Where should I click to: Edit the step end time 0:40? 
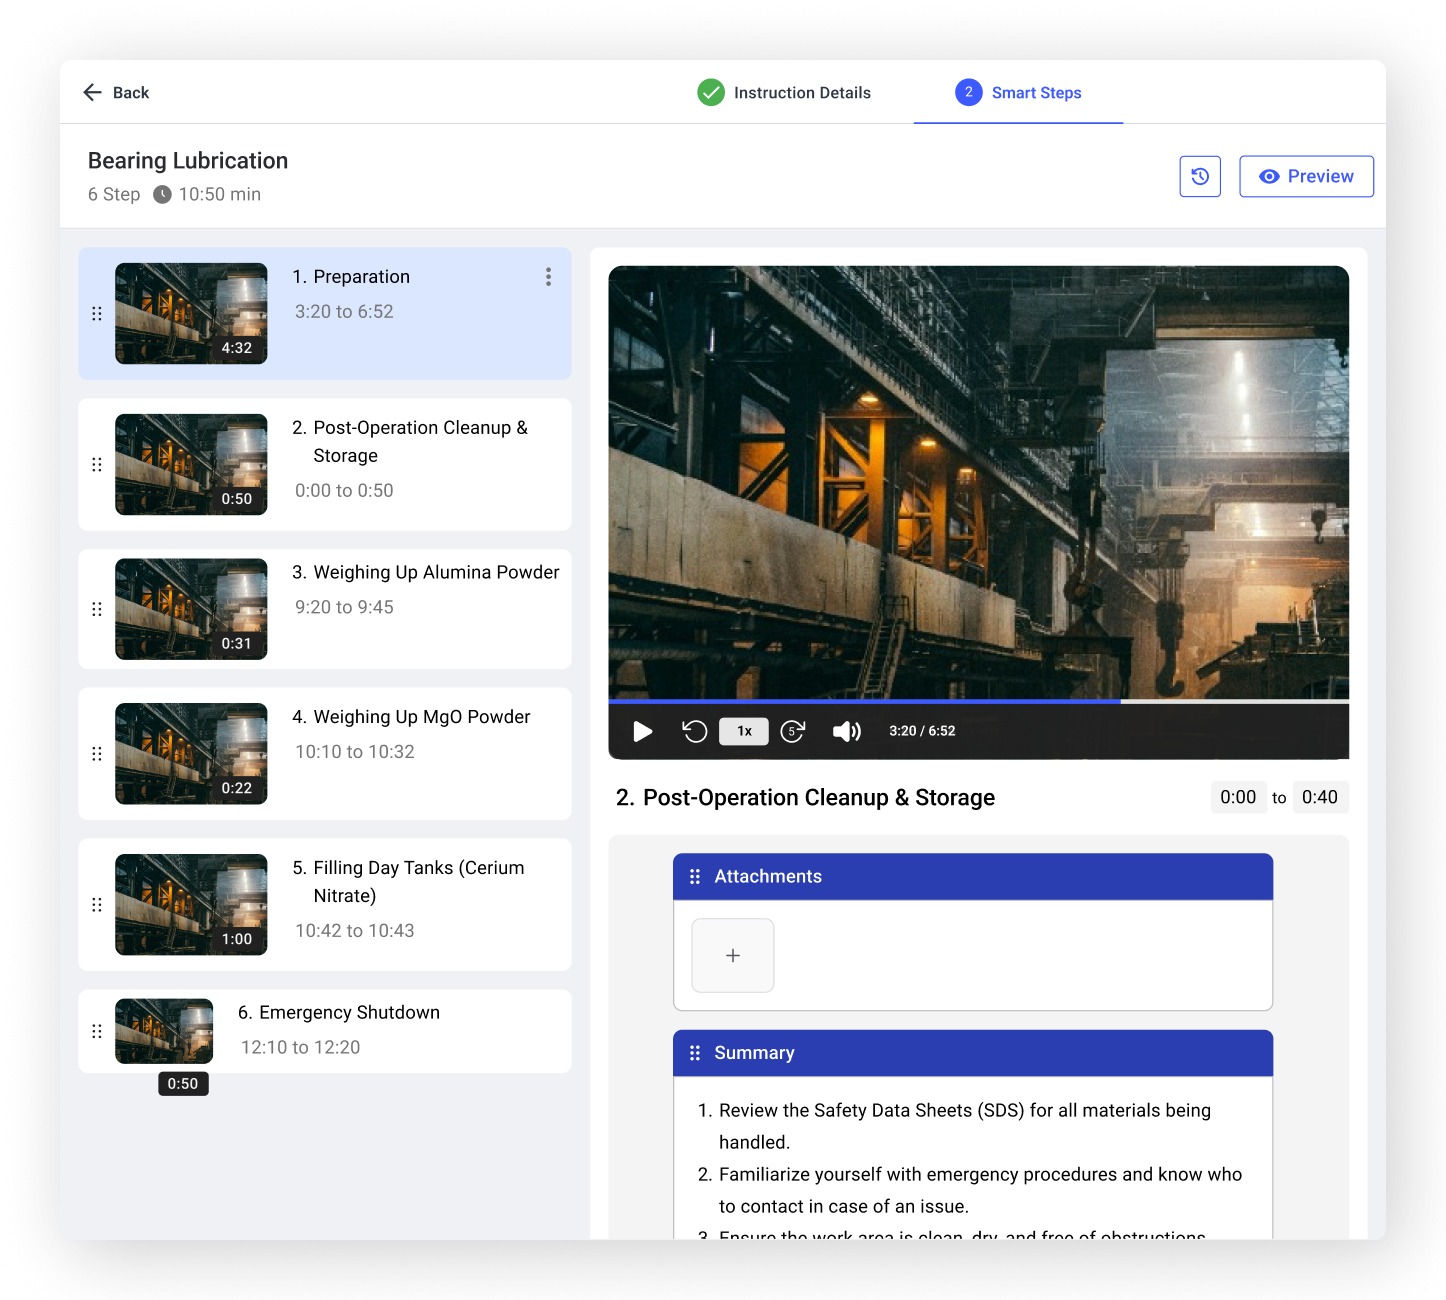tap(1320, 798)
